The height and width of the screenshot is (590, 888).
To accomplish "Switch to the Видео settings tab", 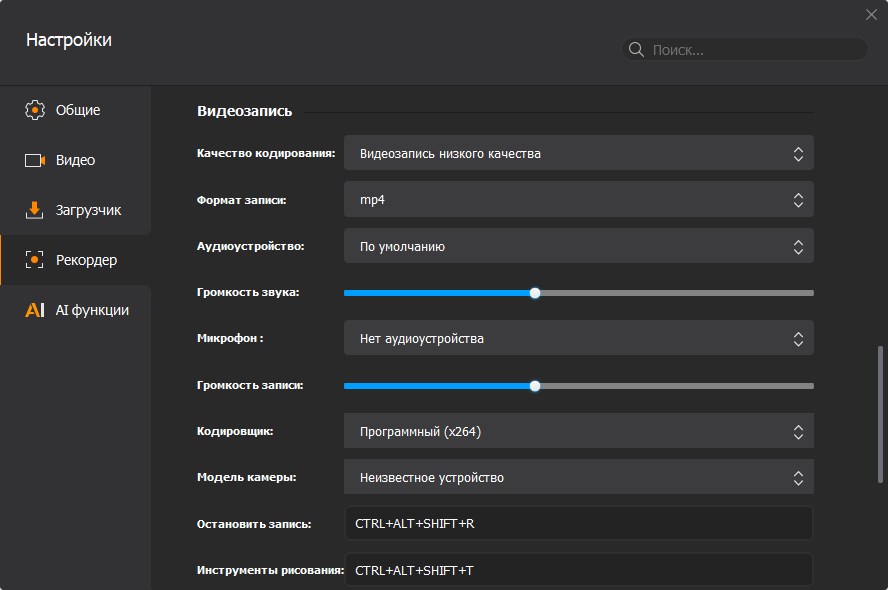I will pos(76,160).
